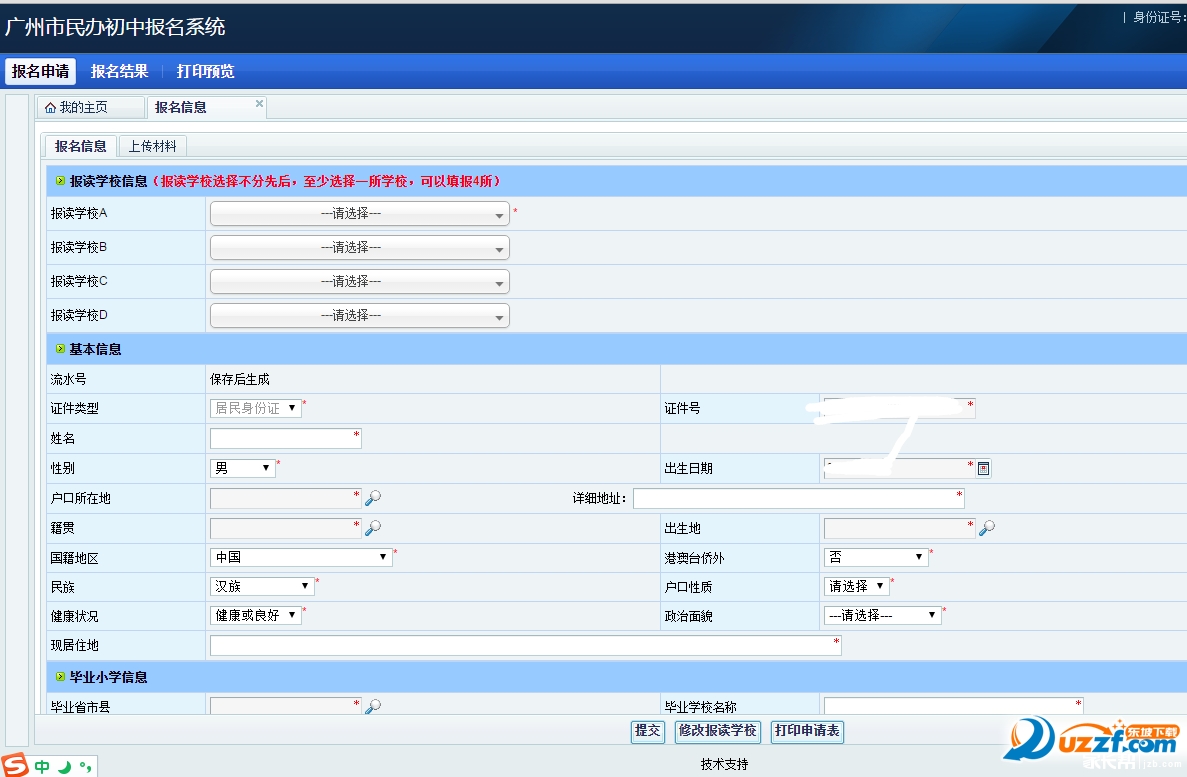
Task: Open the 政治面貌 dropdown
Action: (883, 616)
